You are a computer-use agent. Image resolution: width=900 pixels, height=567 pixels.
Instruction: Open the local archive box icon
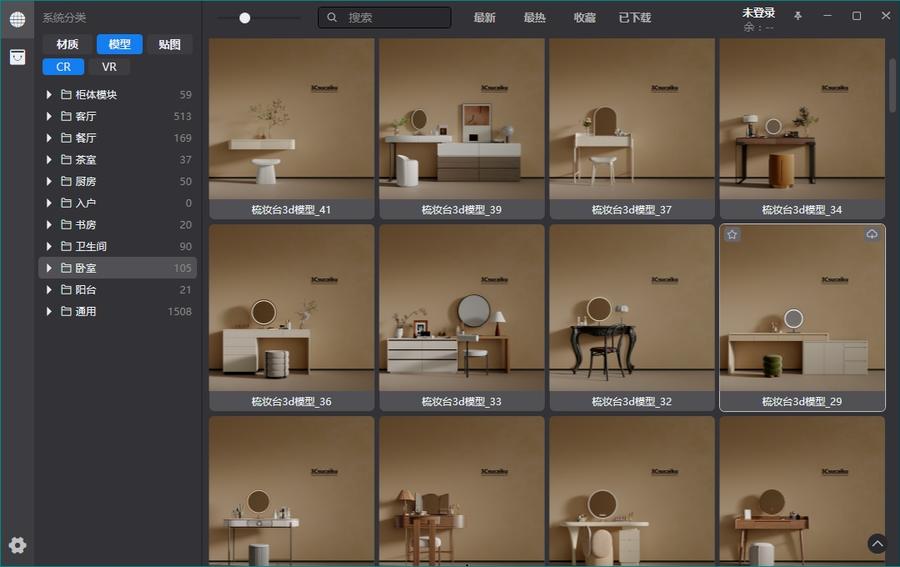click(x=17, y=57)
